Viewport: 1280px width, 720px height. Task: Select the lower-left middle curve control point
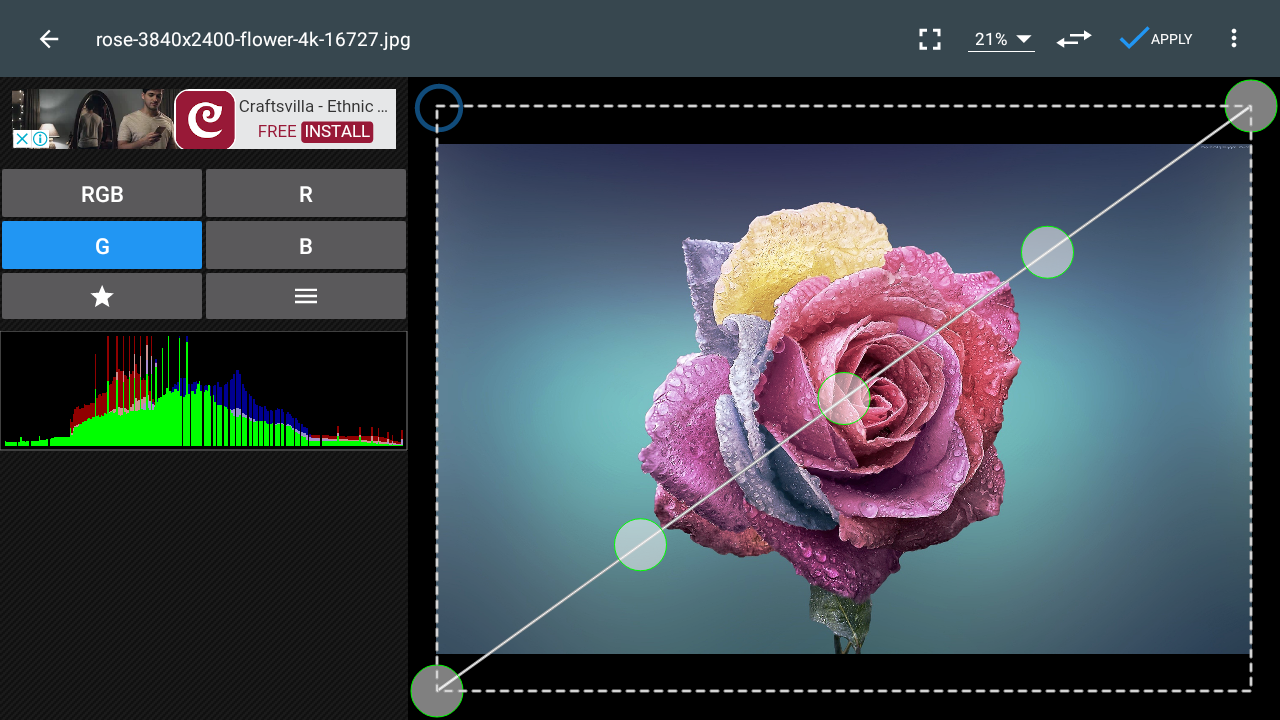tap(640, 545)
